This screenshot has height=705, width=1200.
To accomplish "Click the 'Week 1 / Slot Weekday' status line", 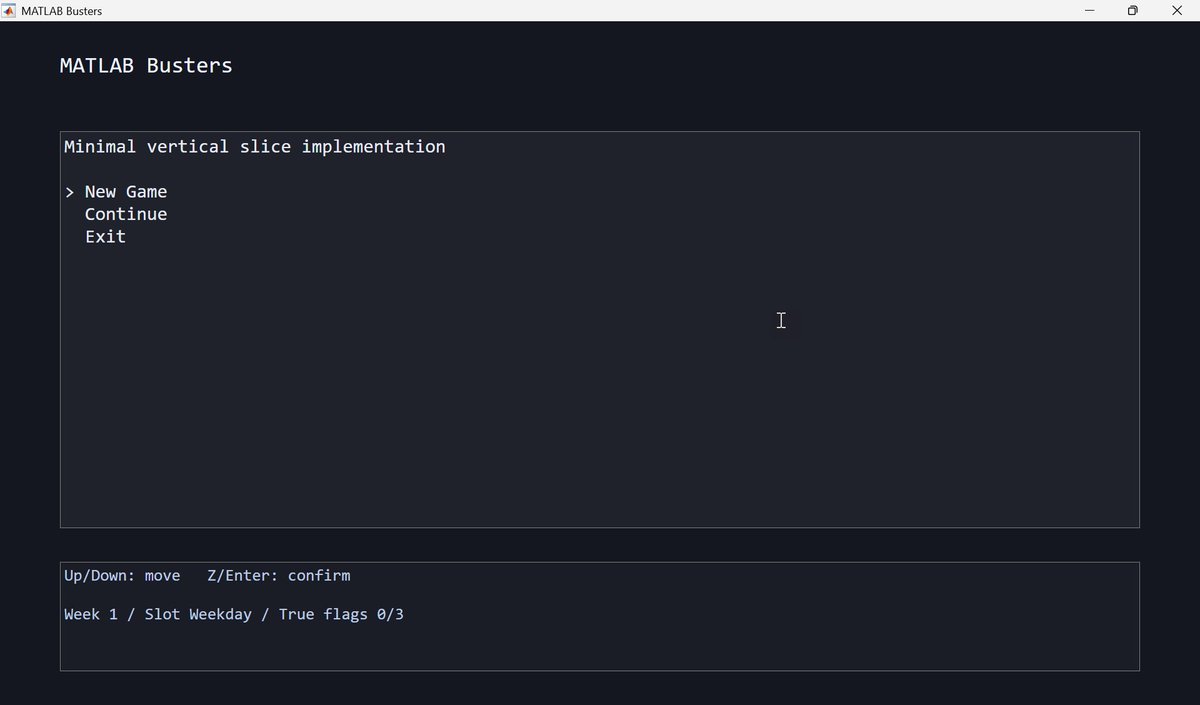I will click(234, 614).
